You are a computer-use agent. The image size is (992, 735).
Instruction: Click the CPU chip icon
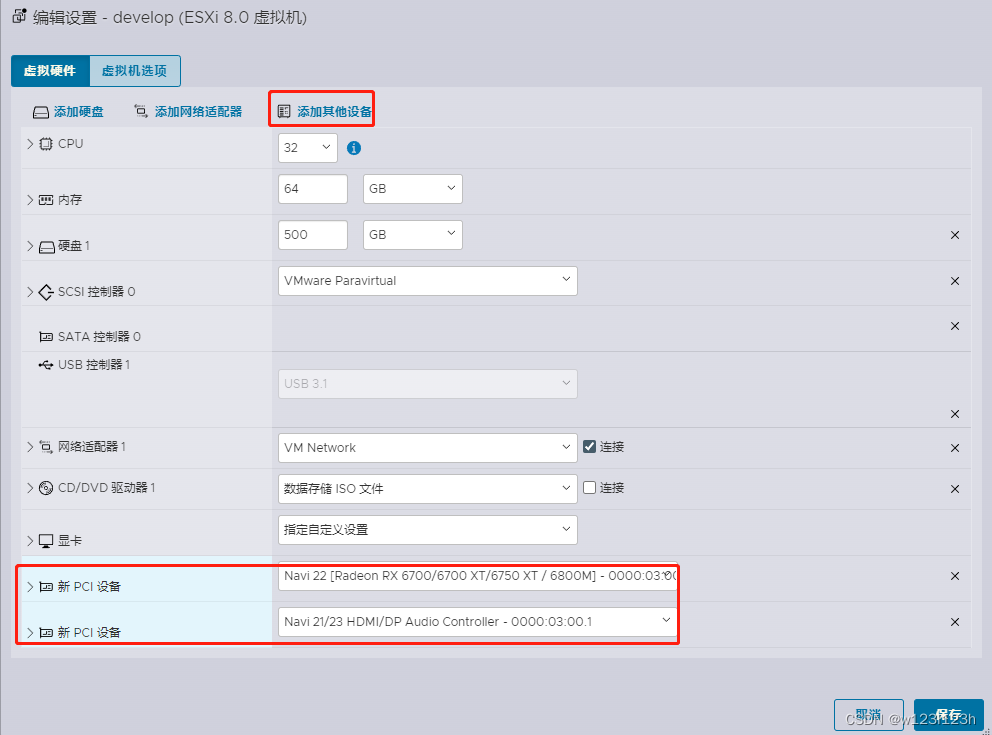46,144
